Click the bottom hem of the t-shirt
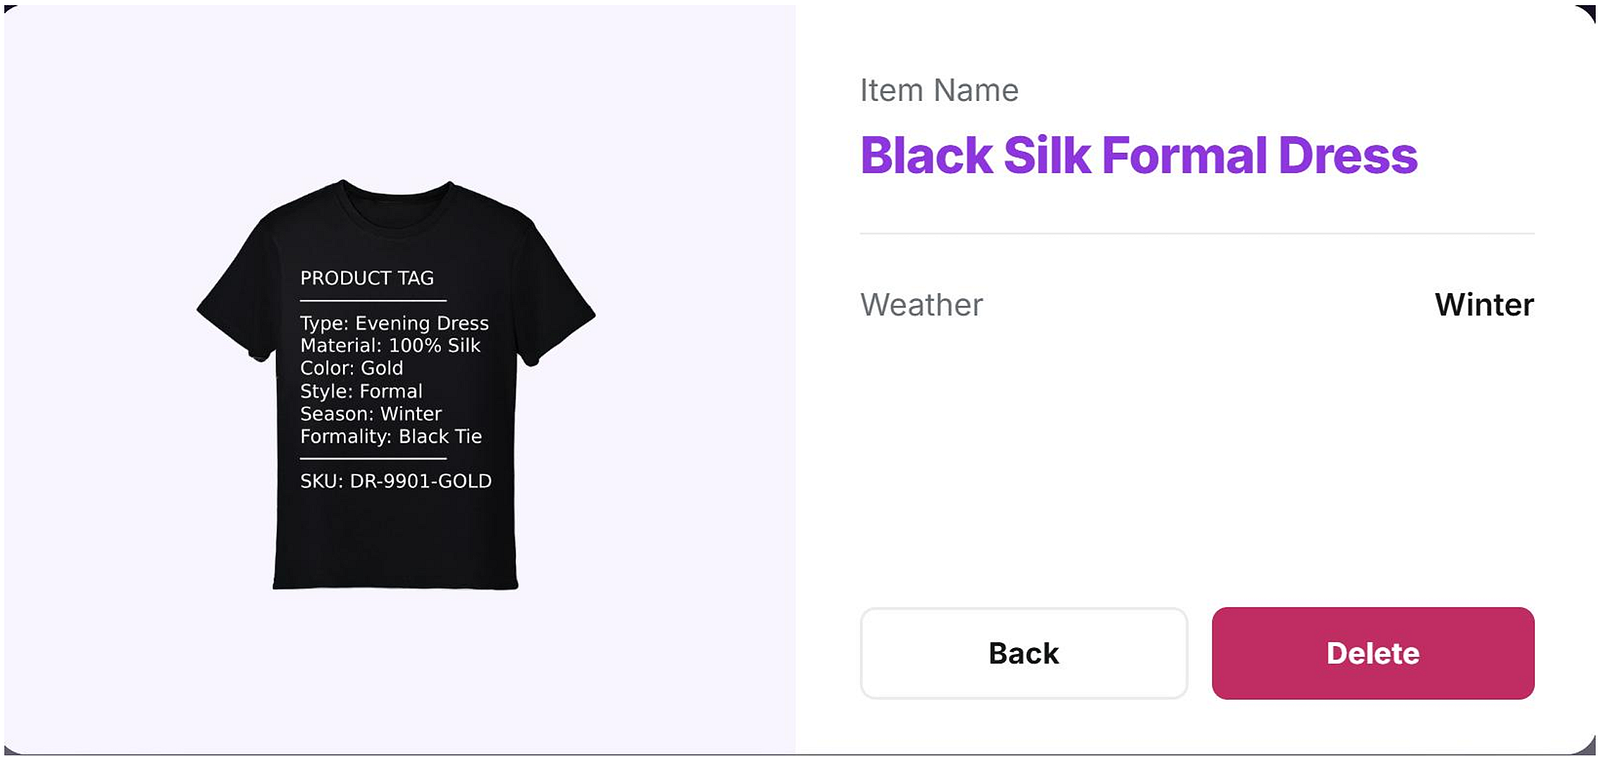This screenshot has width=1600, height=757. click(x=395, y=582)
